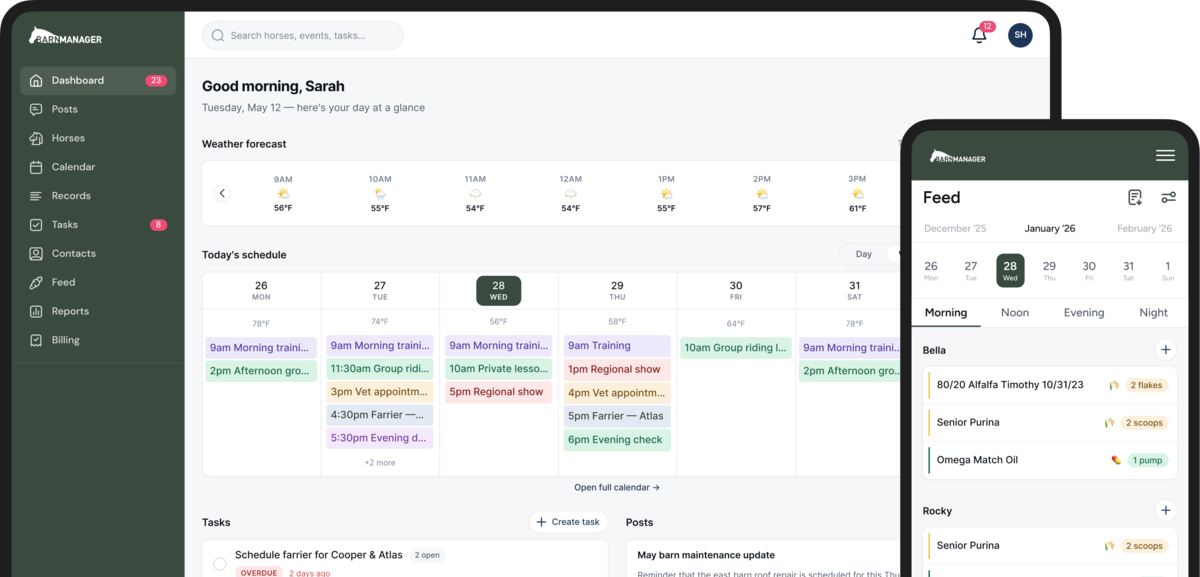Viewport: 1200px width, 577px height.
Task: Click the 23 badge next to Dashboard
Action: tap(156, 81)
